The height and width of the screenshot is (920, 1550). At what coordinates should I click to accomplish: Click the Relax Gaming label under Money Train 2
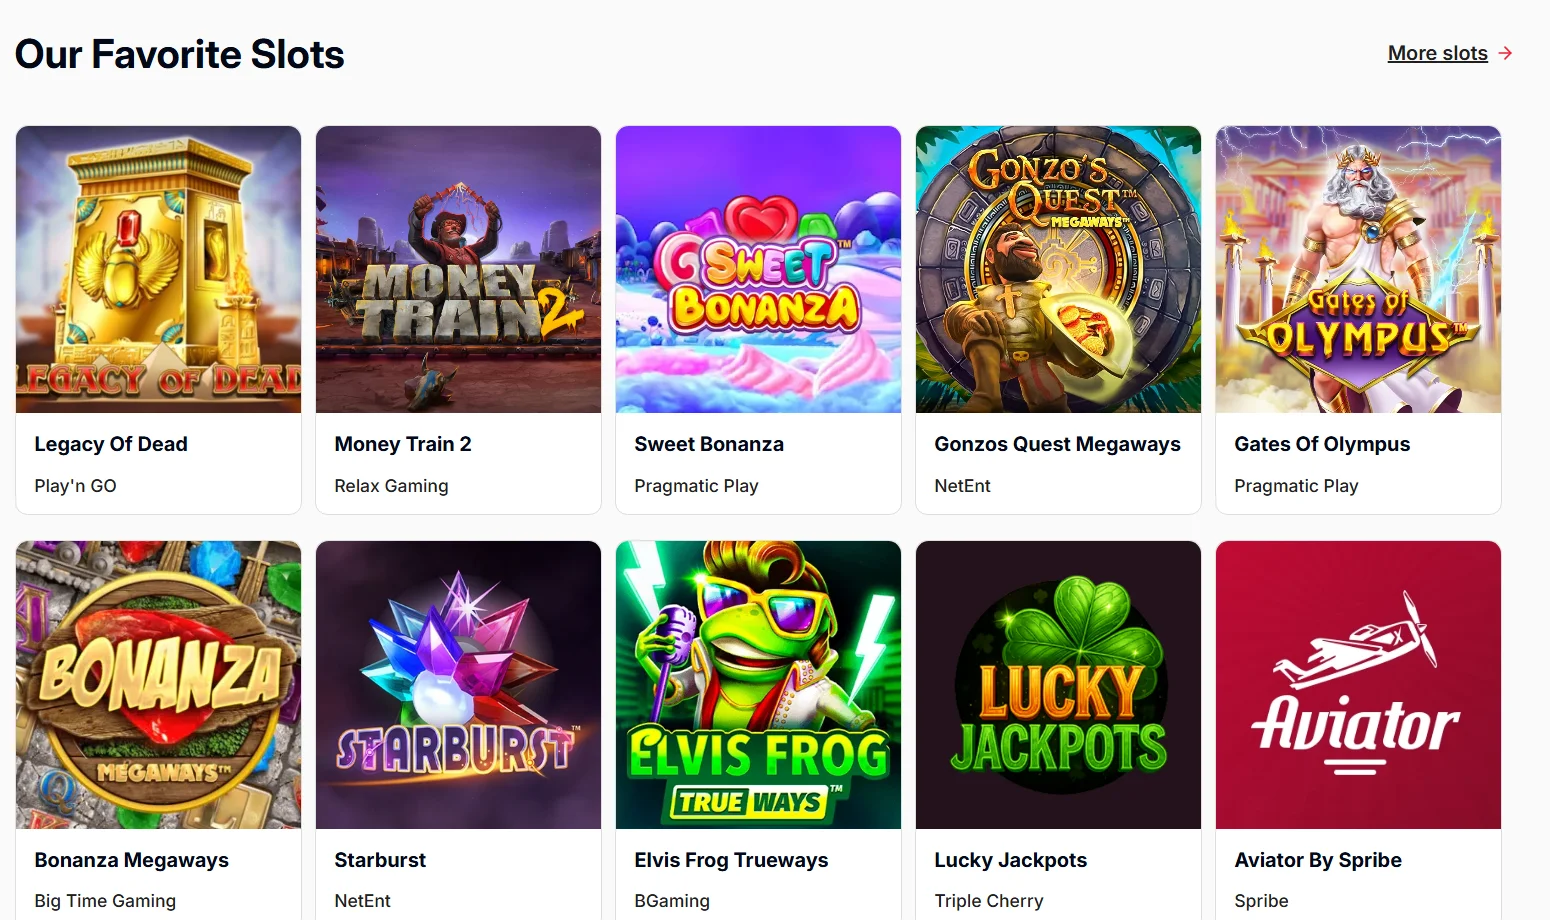(x=391, y=486)
